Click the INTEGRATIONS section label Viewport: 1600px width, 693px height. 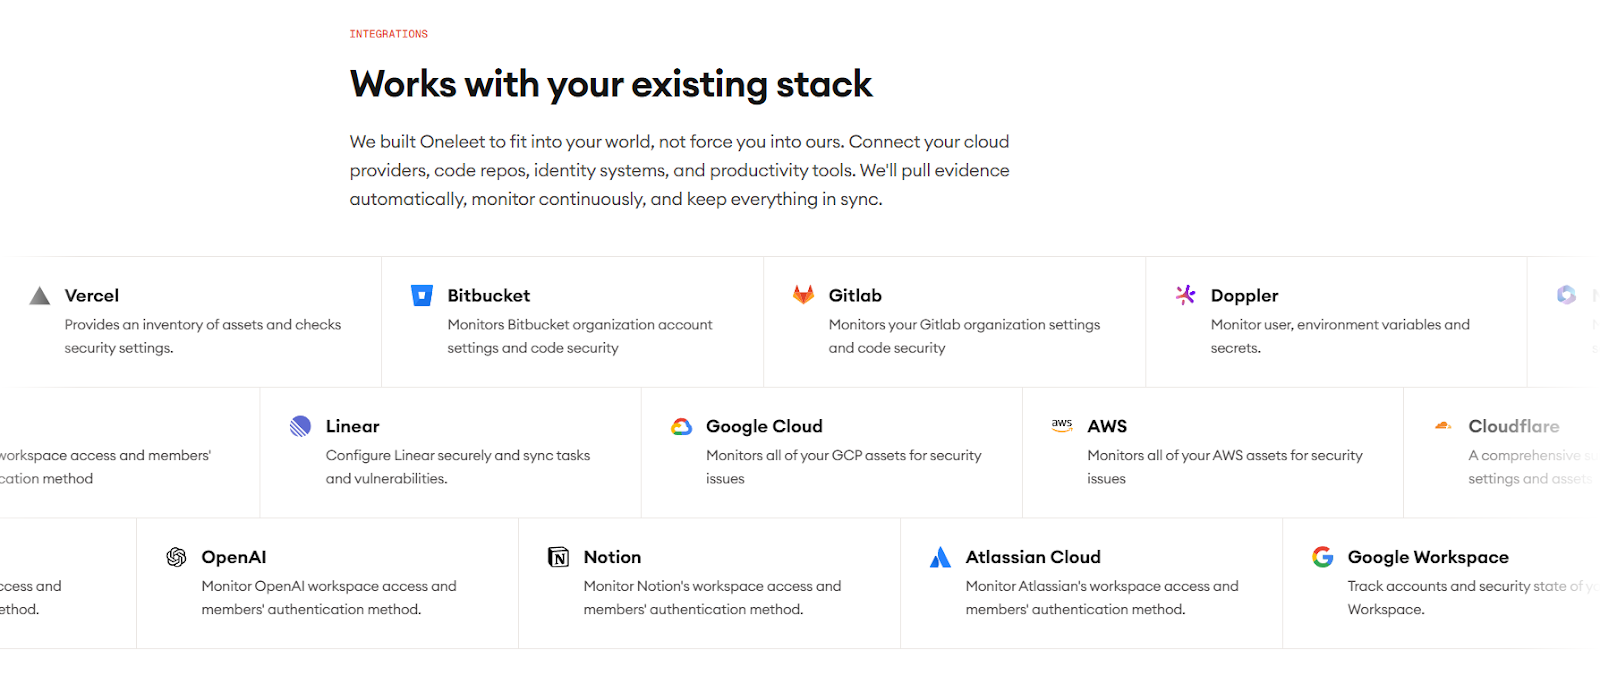(389, 34)
